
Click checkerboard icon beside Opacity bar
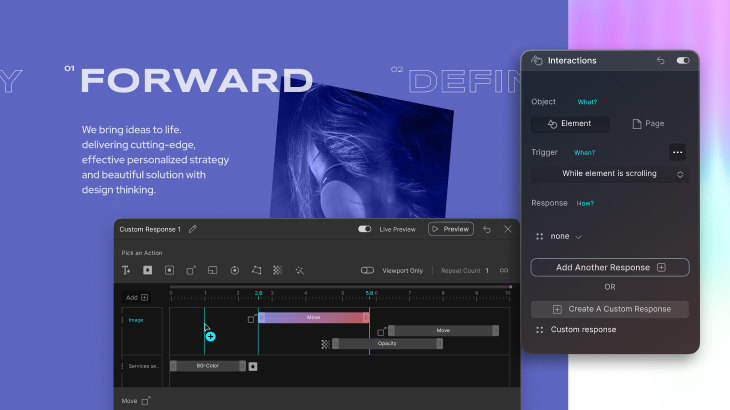click(x=325, y=344)
